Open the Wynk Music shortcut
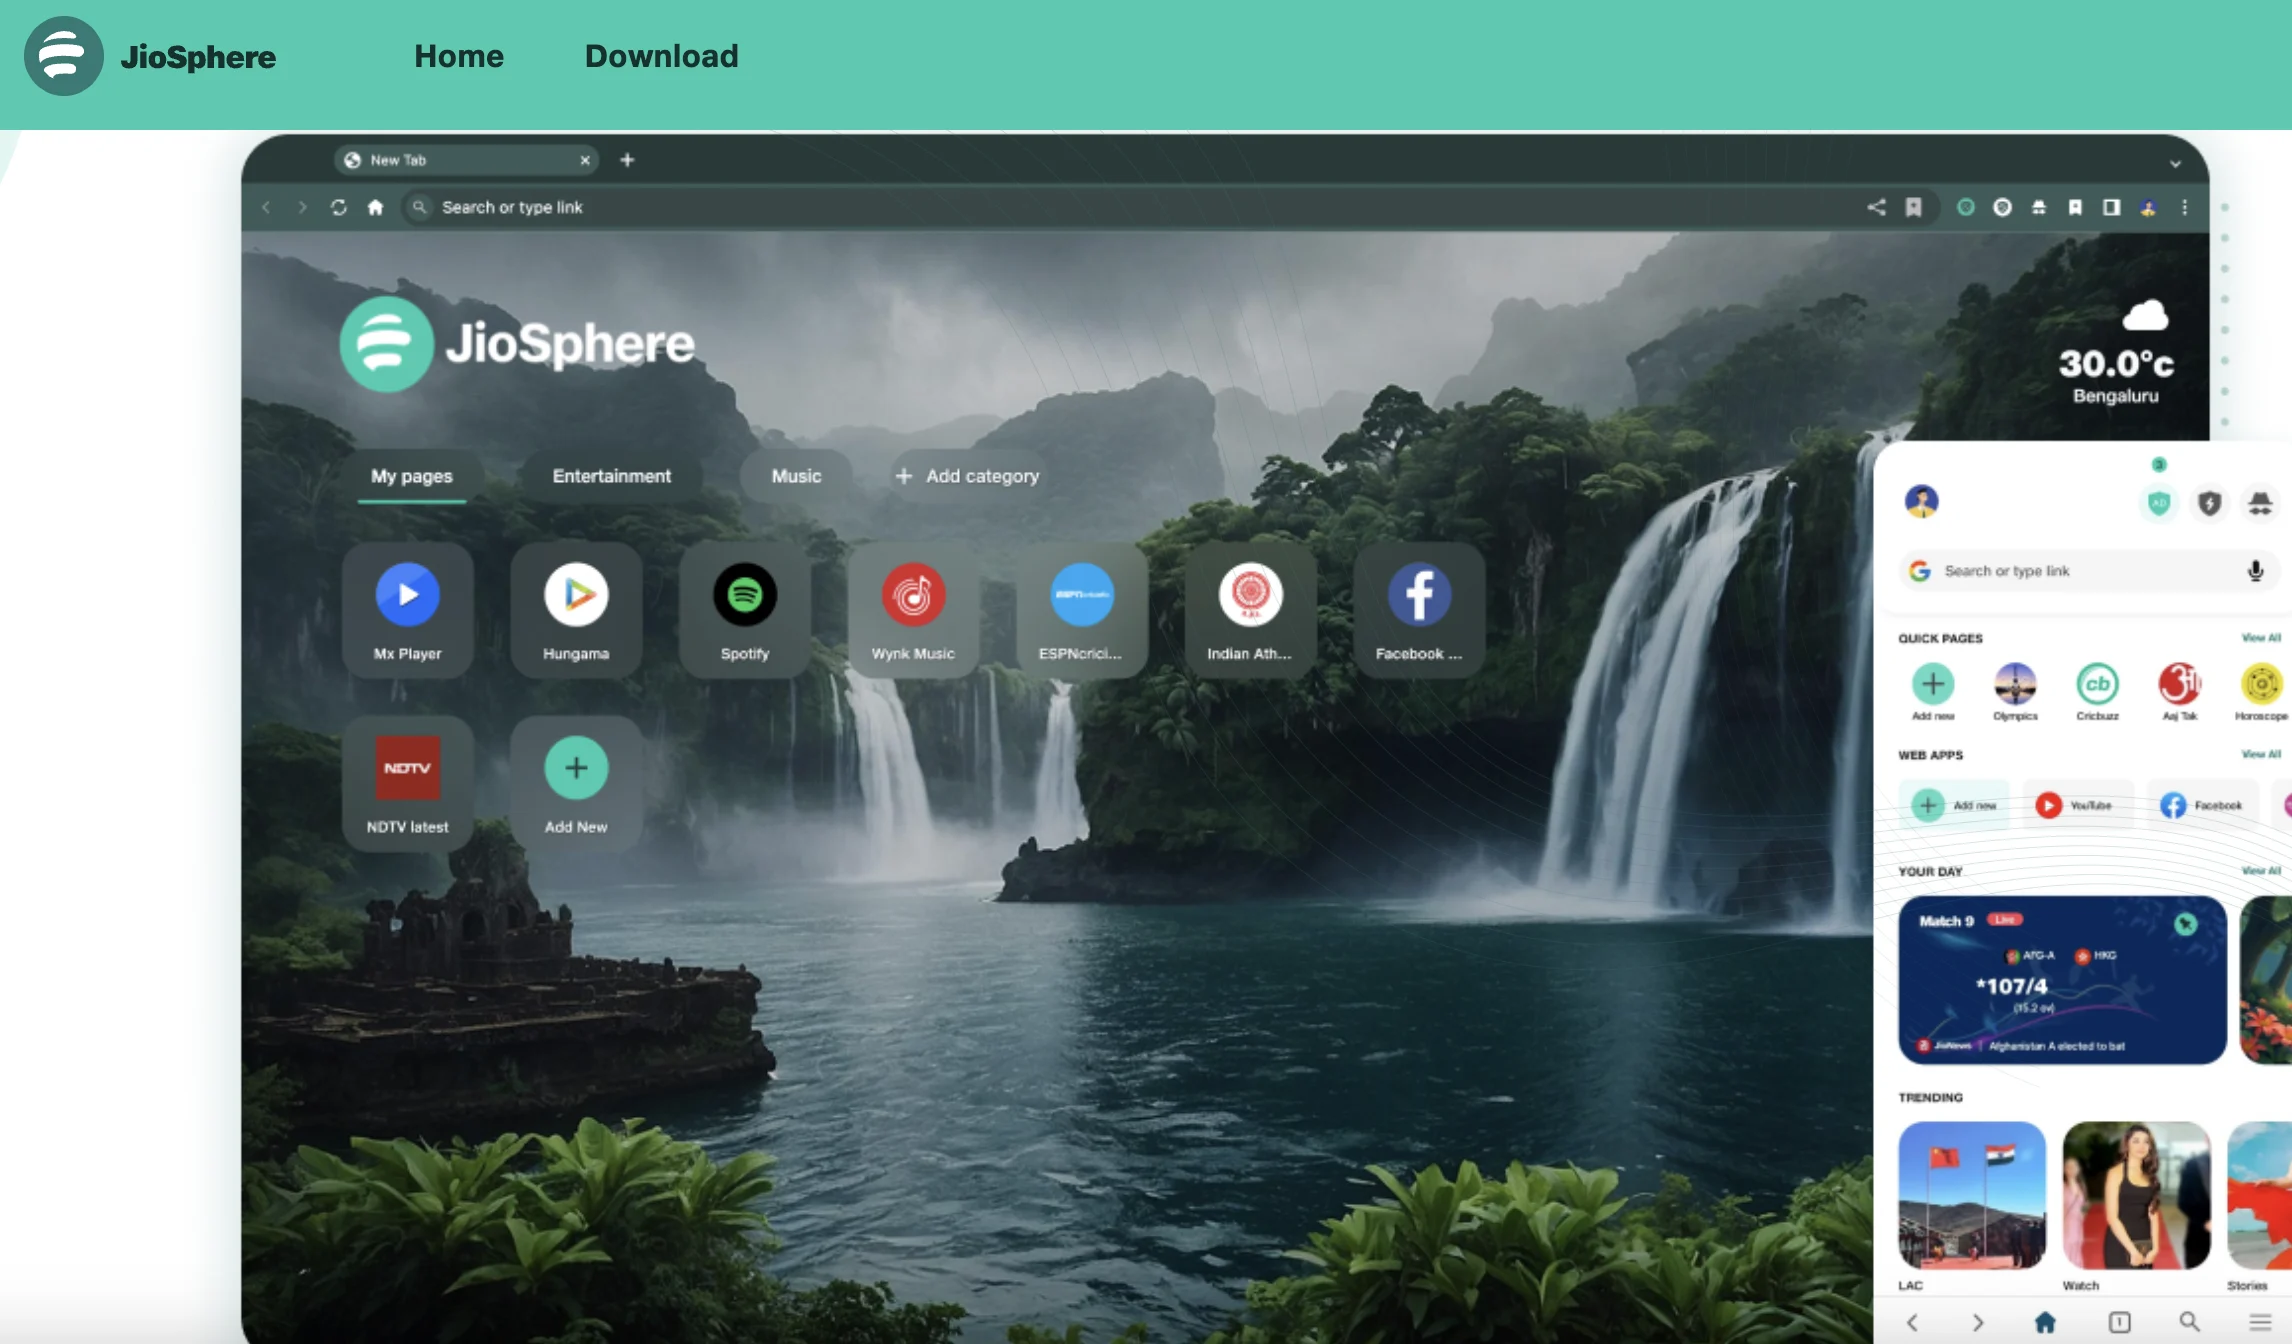 pyautogui.click(x=913, y=609)
